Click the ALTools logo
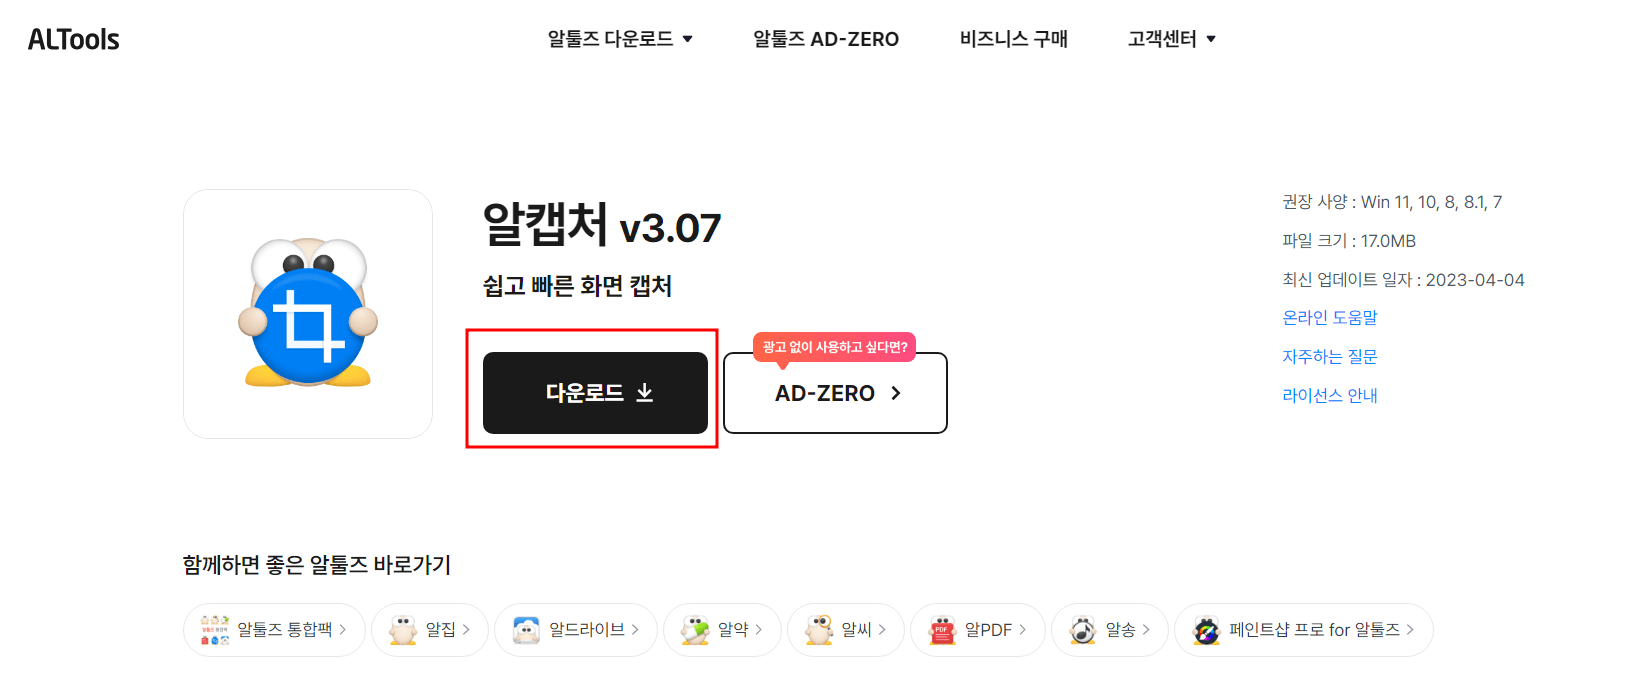This screenshot has width=1627, height=692. (x=72, y=38)
